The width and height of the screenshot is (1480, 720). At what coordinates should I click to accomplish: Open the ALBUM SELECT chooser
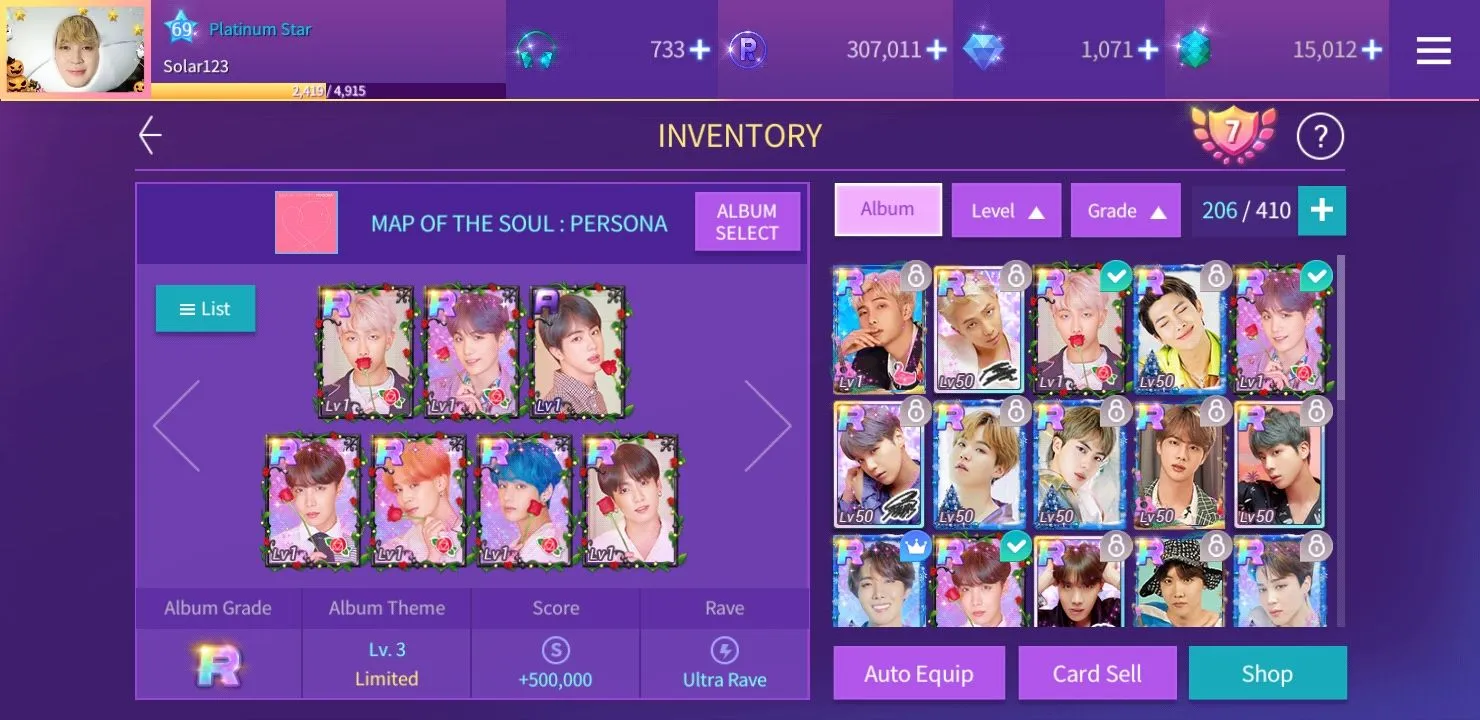[747, 221]
